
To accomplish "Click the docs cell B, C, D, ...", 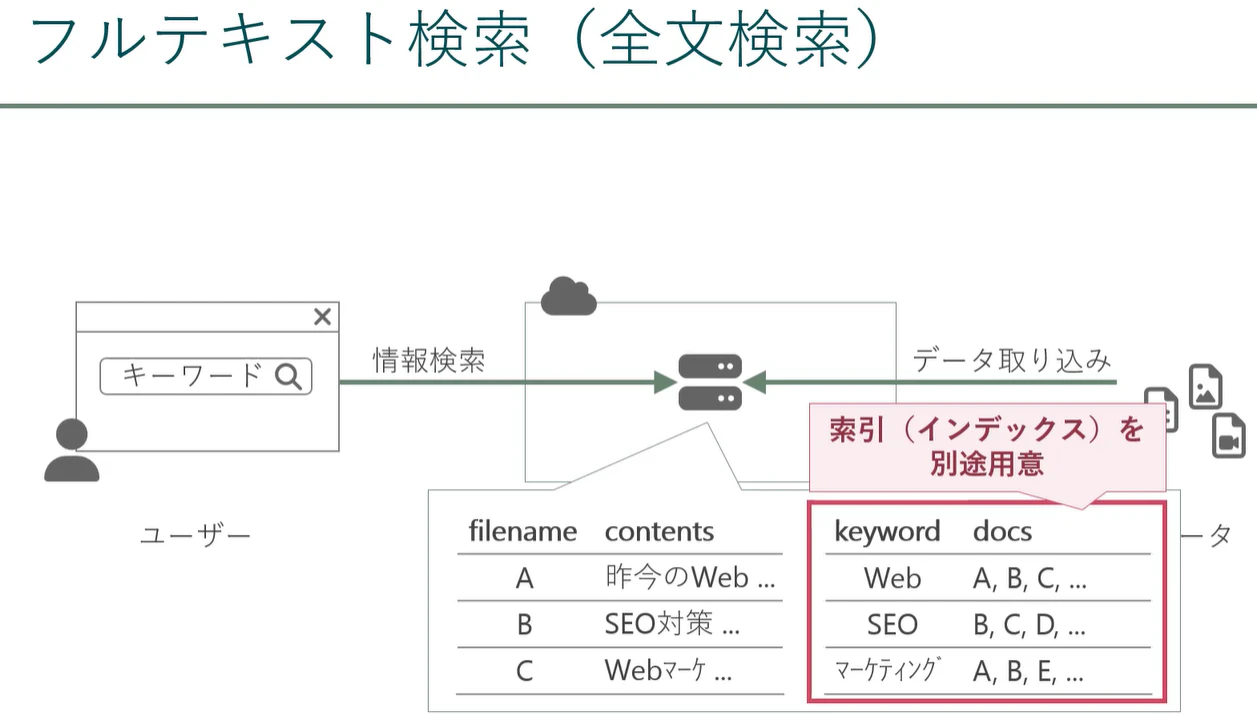I will pos(1029,624).
